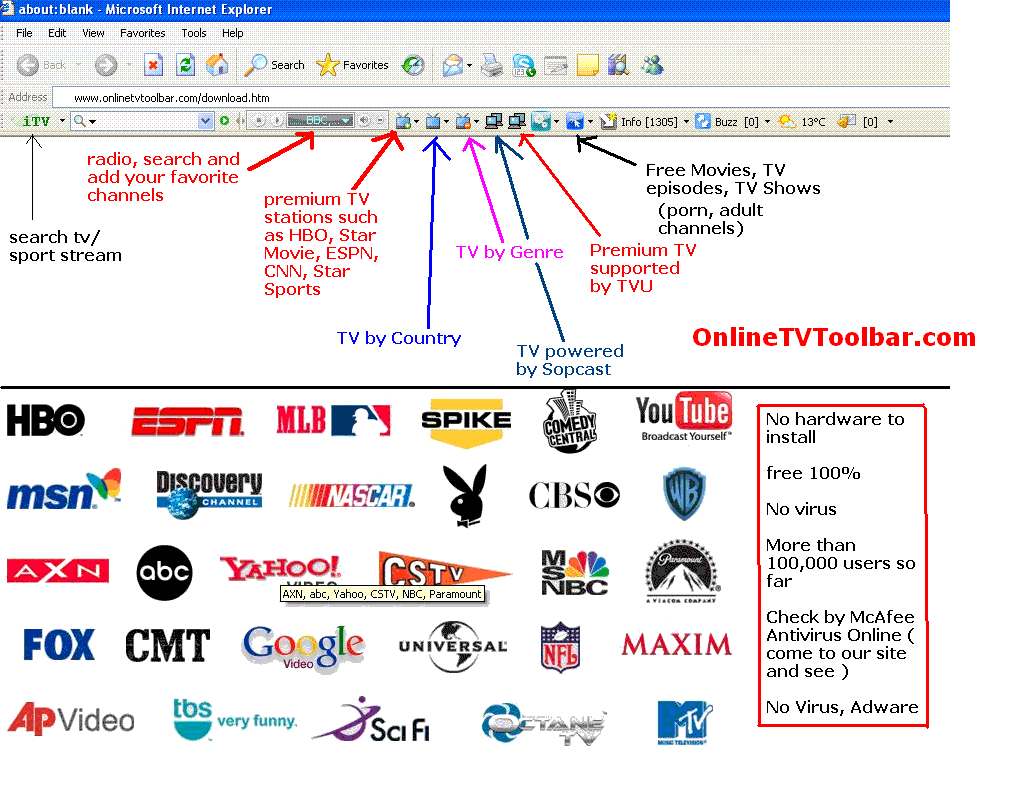Screen dimensions: 1024x800
Task: Open the Buzz [0] dropdown arrow
Action: click(767, 121)
